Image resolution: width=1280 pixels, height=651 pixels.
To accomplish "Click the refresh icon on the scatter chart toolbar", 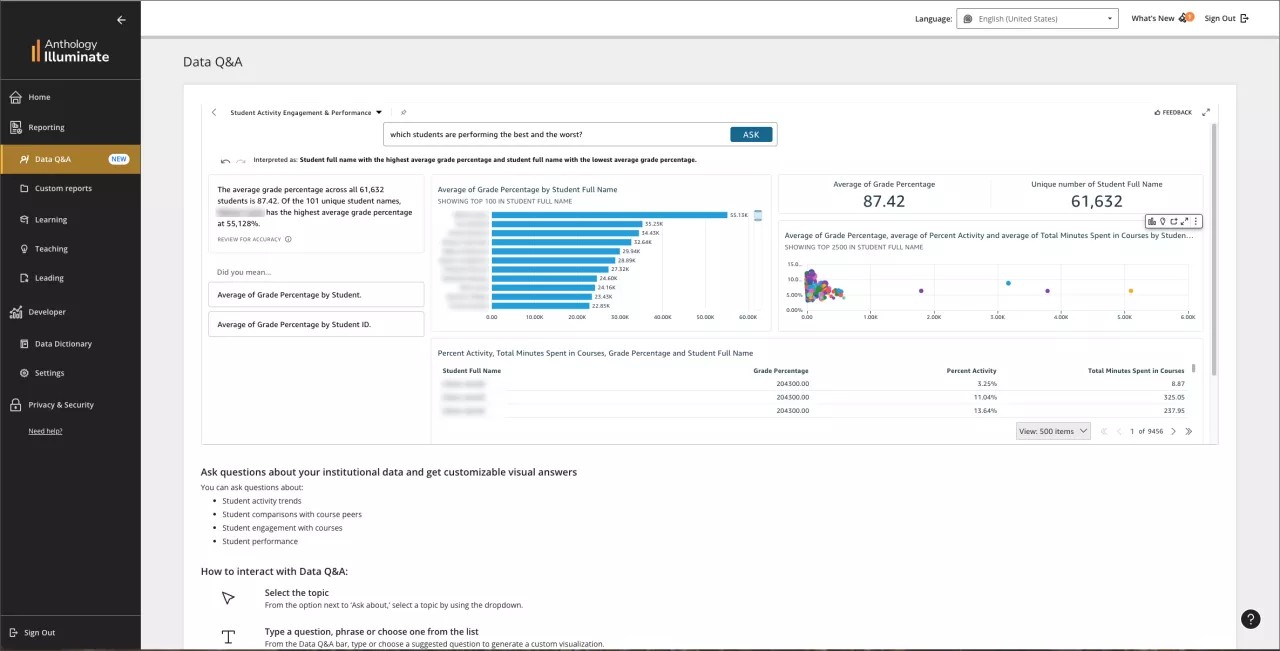I will point(1173,221).
